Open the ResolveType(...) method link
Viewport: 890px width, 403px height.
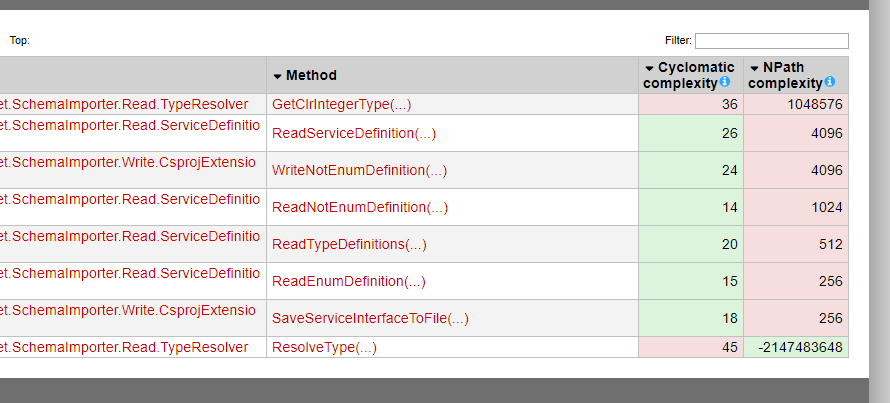click(324, 347)
